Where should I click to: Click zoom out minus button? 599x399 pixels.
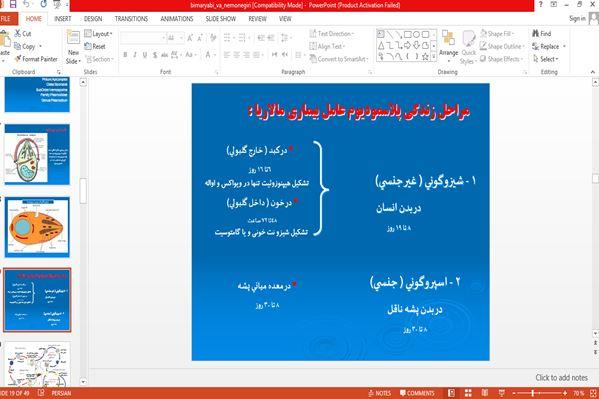tap(514, 393)
